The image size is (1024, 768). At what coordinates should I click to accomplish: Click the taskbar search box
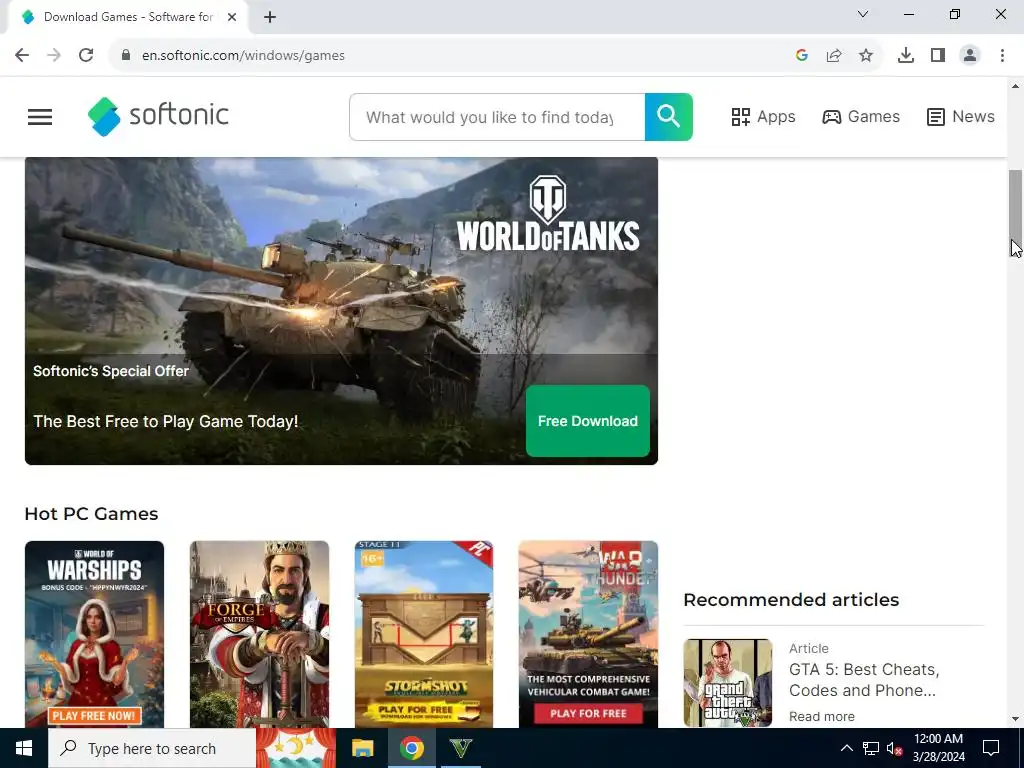pos(152,748)
